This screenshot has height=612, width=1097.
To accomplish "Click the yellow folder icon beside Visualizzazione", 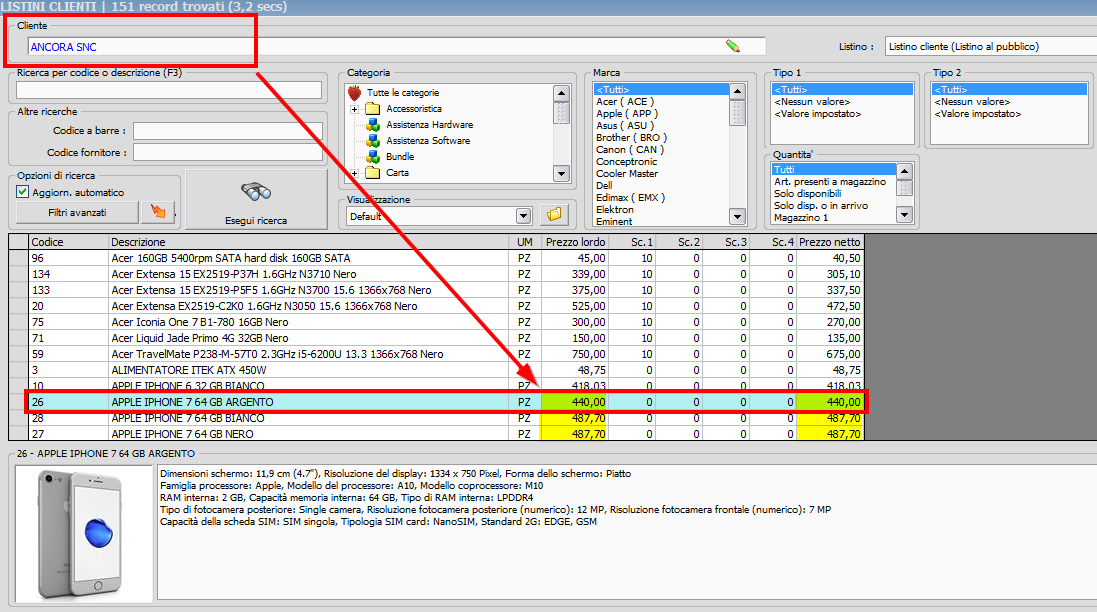I will coord(553,215).
